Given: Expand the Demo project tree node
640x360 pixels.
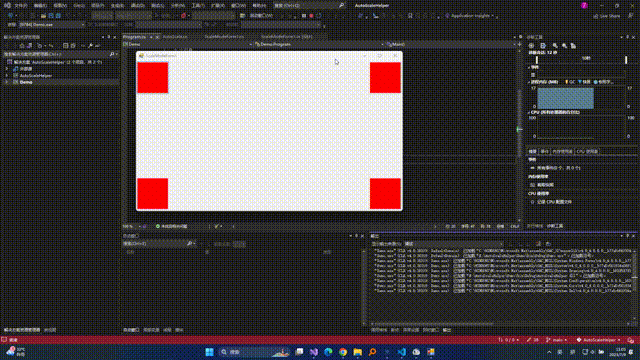Looking at the screenshot, I should 6,82.
